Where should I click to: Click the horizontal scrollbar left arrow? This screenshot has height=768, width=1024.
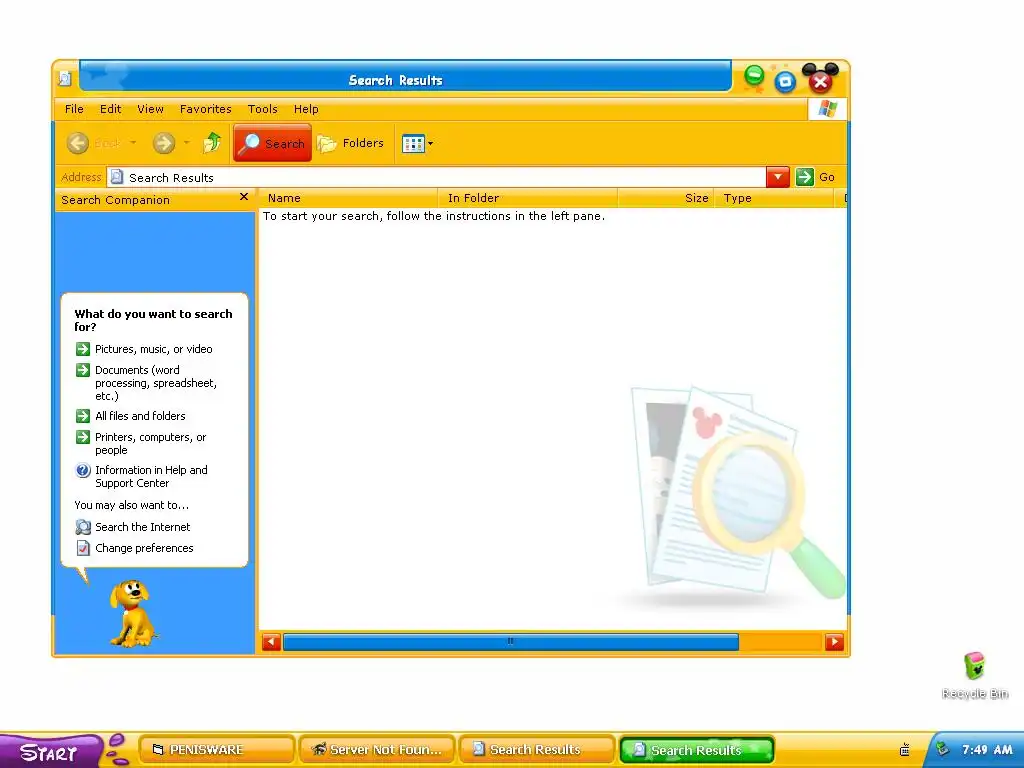[x=272, y=642]
